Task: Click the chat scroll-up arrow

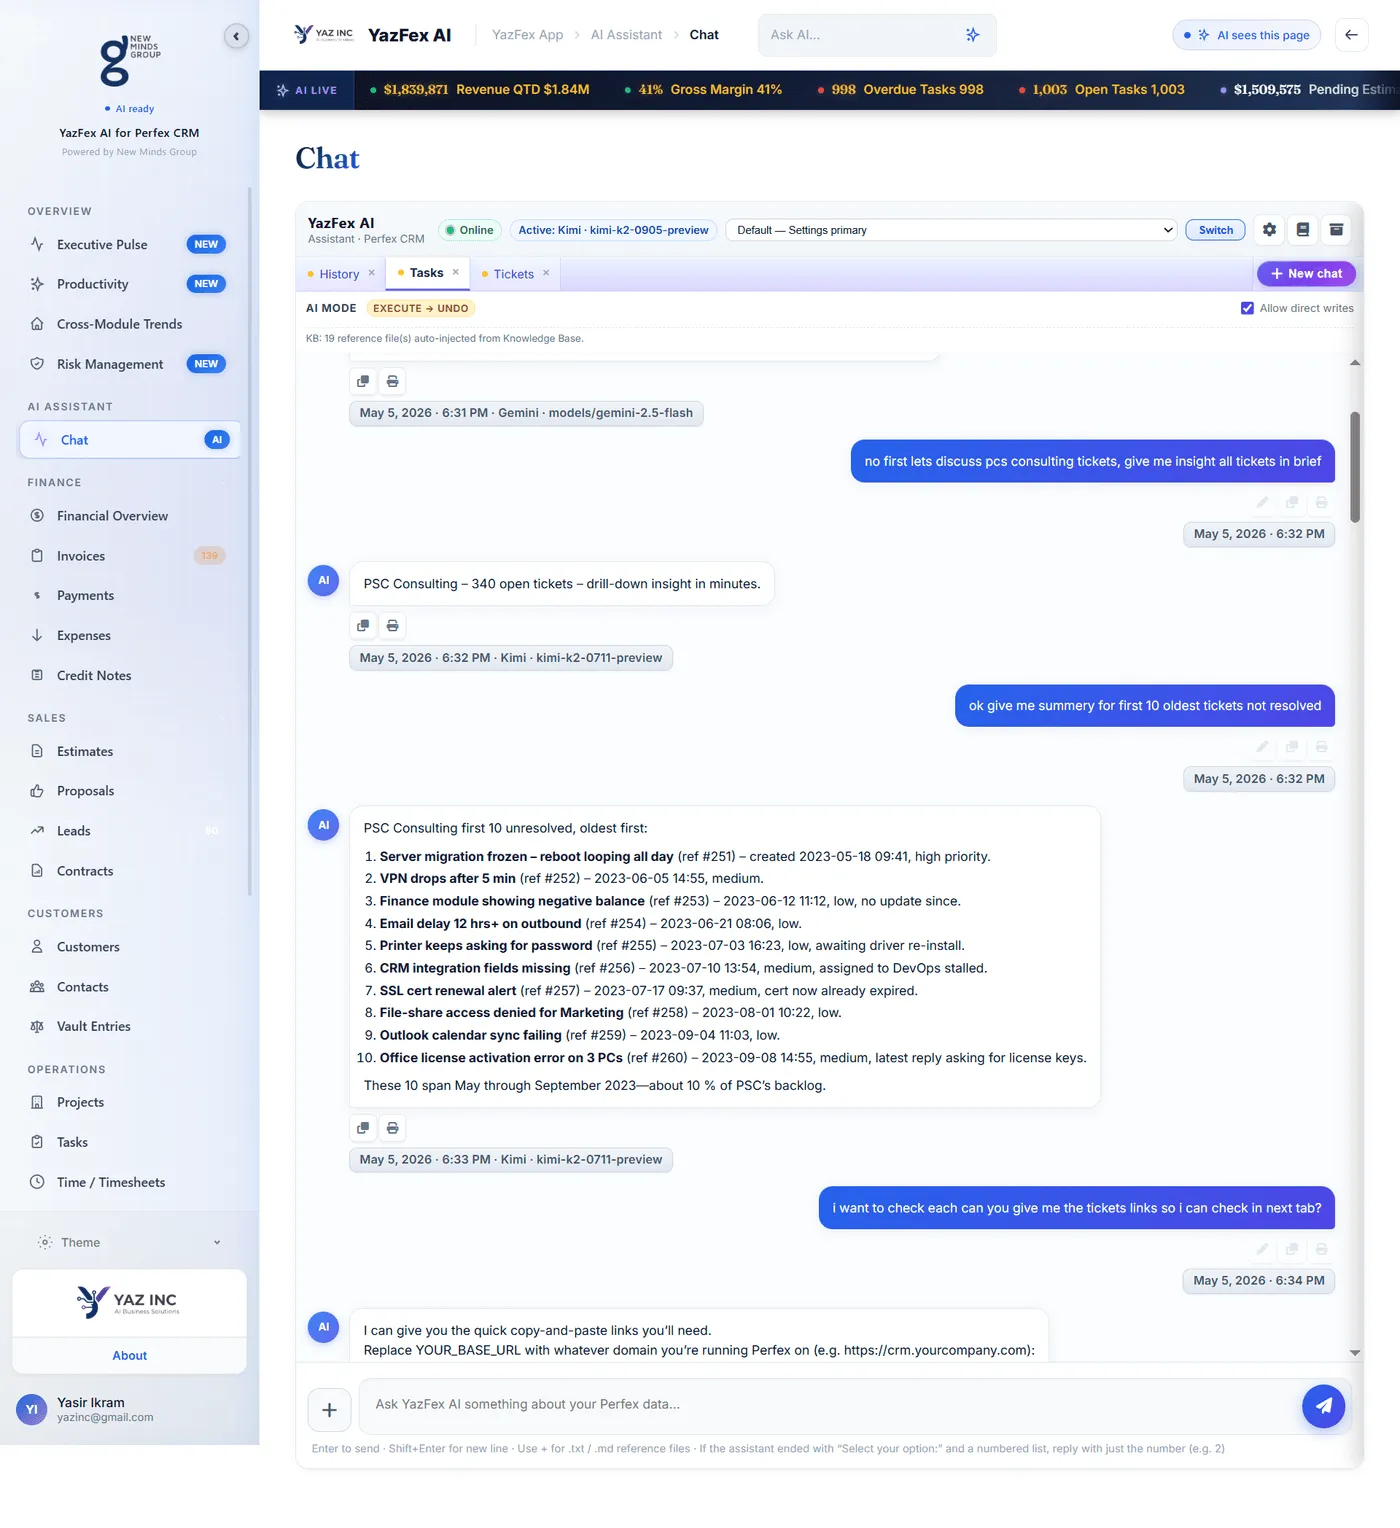Action: 1355,363
